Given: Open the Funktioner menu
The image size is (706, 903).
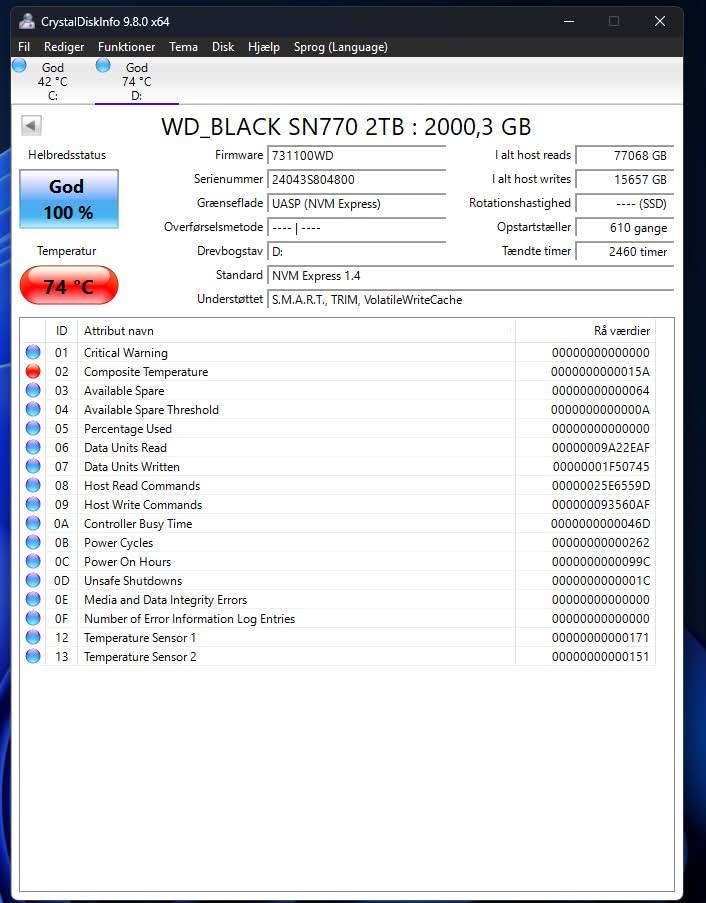Looking at the screenshot, I should (127, 47).
